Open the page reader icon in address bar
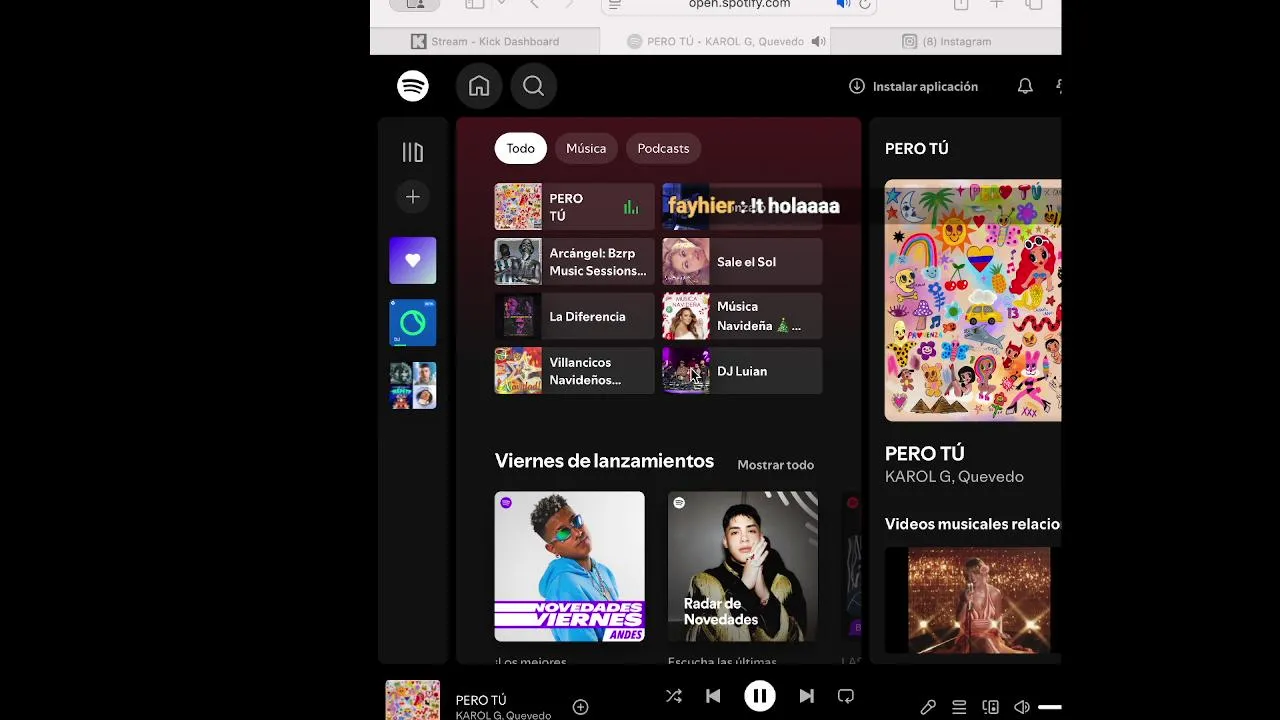This screenshot has height=720, width=1280. click(615, 5)
